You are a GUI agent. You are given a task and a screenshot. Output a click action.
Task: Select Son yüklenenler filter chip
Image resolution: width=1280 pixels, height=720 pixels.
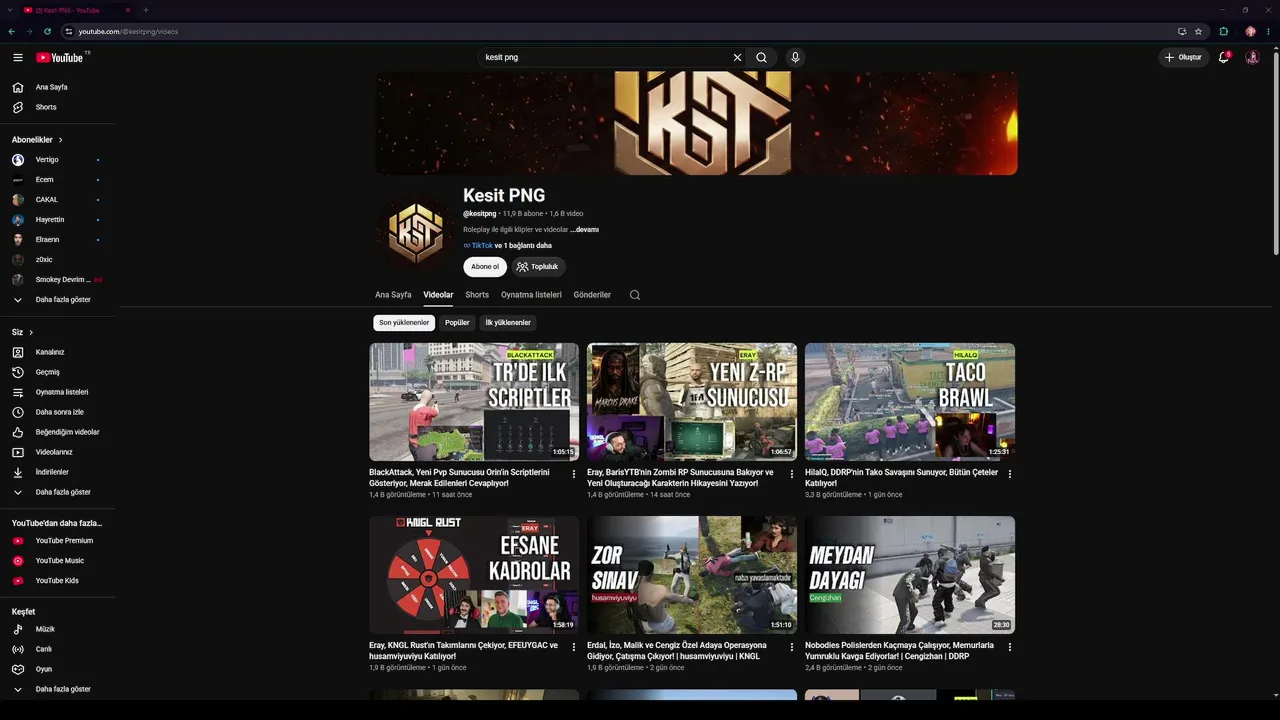(x=404, y=323)
